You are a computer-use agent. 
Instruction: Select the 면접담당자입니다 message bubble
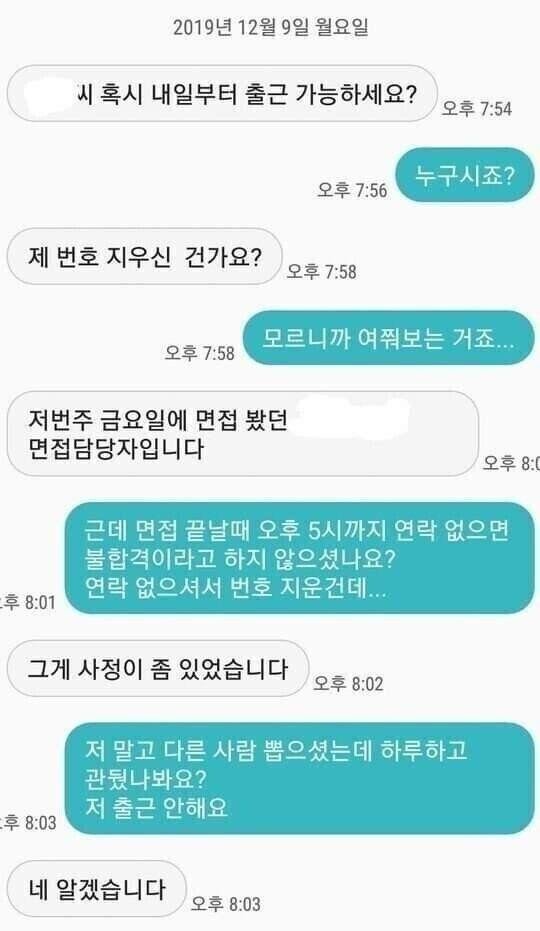(242, 433)
